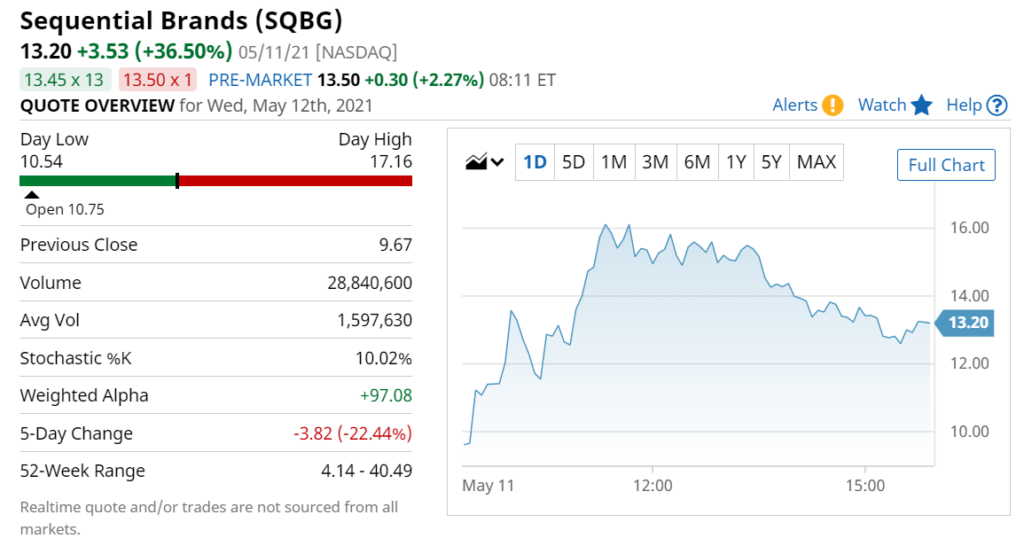
Task: Click the chart type area icon
Action: (x=476, y=161)
